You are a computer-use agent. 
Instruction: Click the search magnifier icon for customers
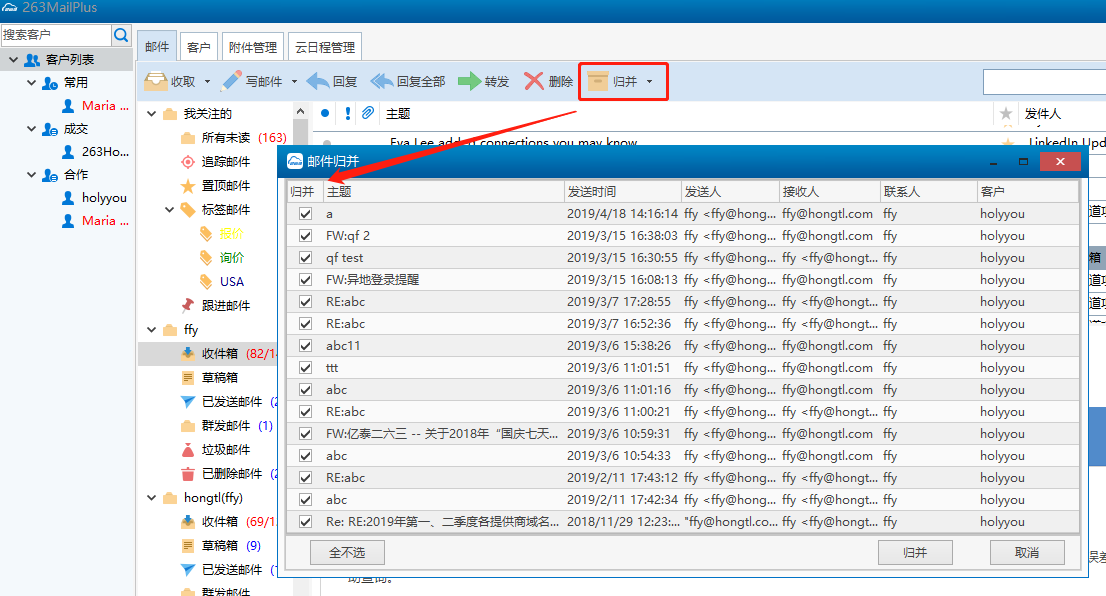pyautogui.click(x=121, y=35)
